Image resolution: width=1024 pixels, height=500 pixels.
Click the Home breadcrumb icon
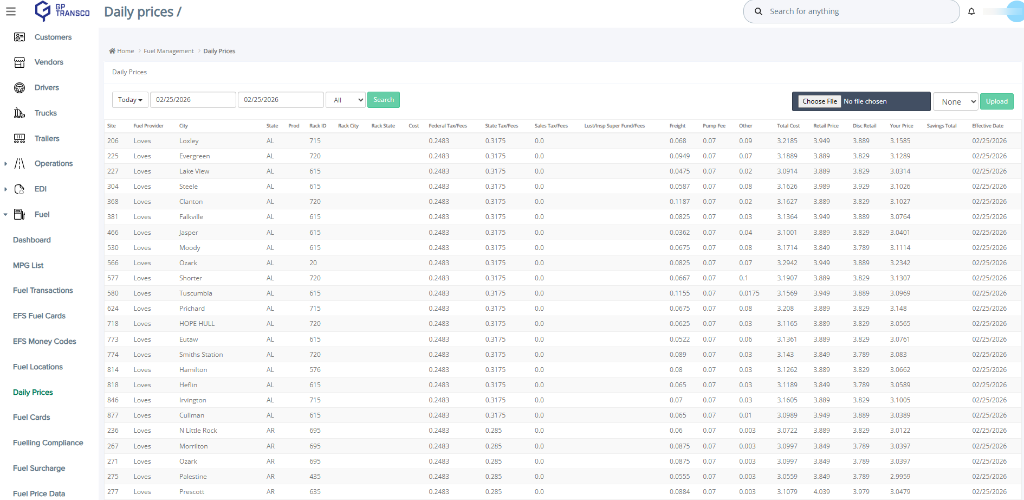click(x=112, y=51)
